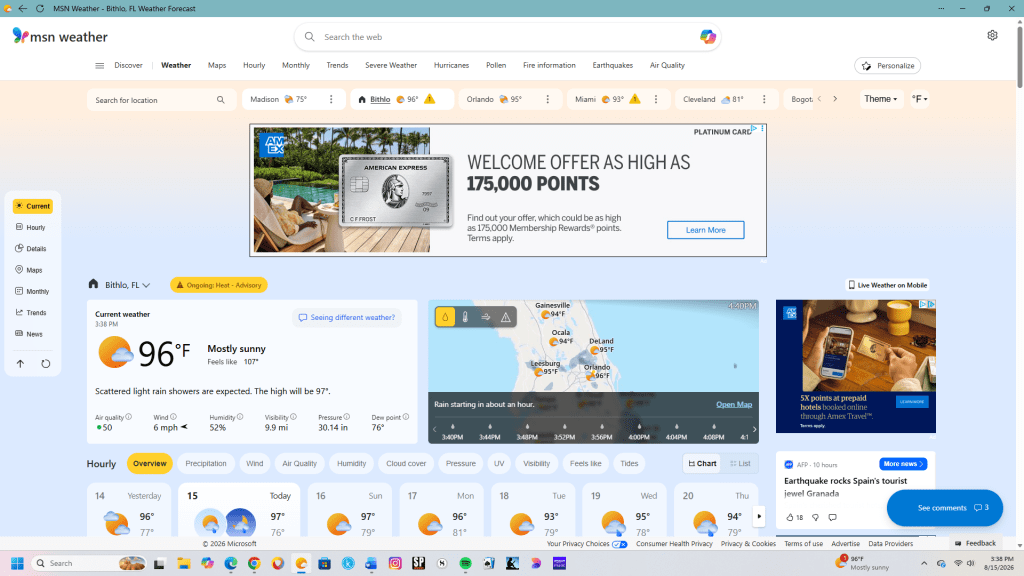Dislike the earthquake news article

tap(815, 517)
